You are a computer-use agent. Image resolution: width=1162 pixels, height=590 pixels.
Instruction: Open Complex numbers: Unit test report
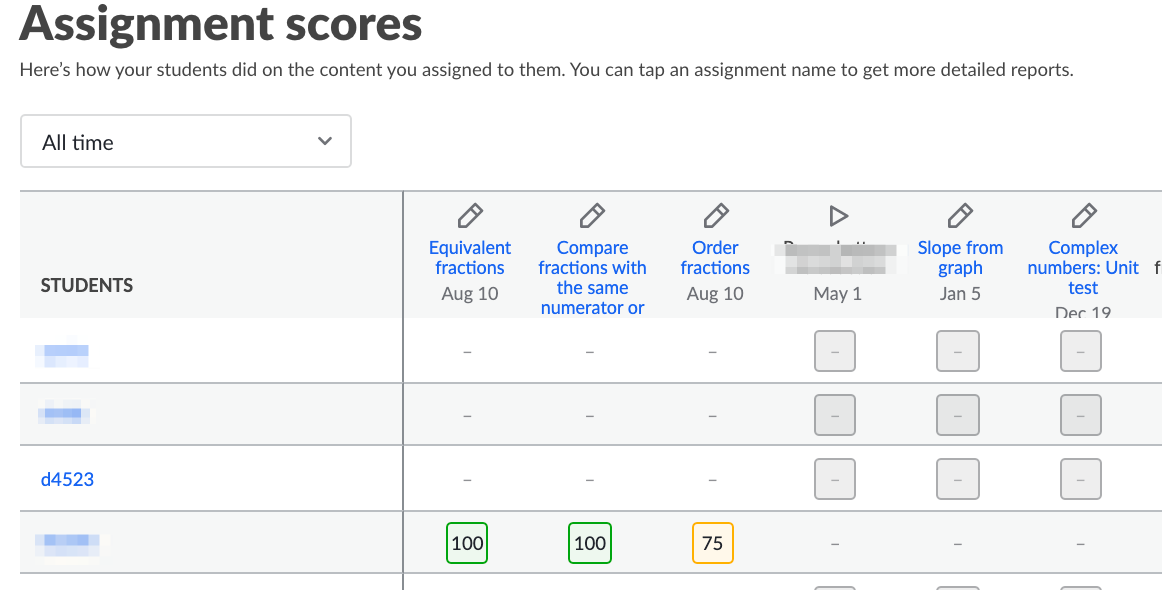(1083, 268)
